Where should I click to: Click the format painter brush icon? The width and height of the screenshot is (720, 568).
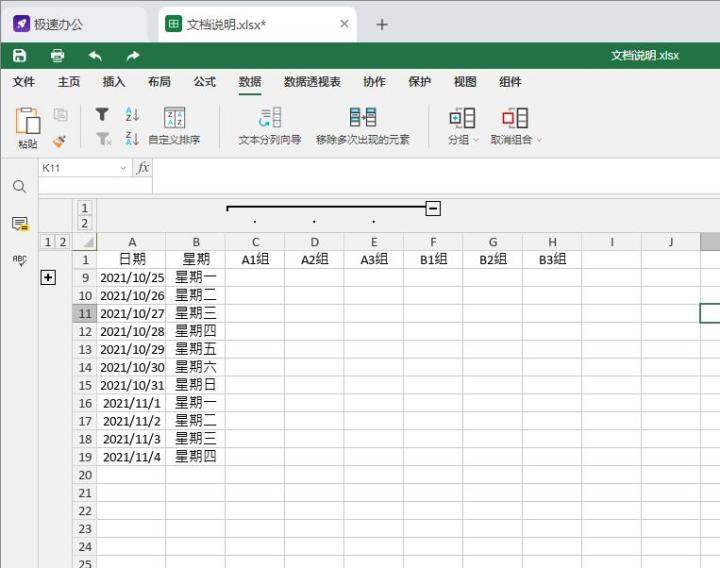click(59, 141)
